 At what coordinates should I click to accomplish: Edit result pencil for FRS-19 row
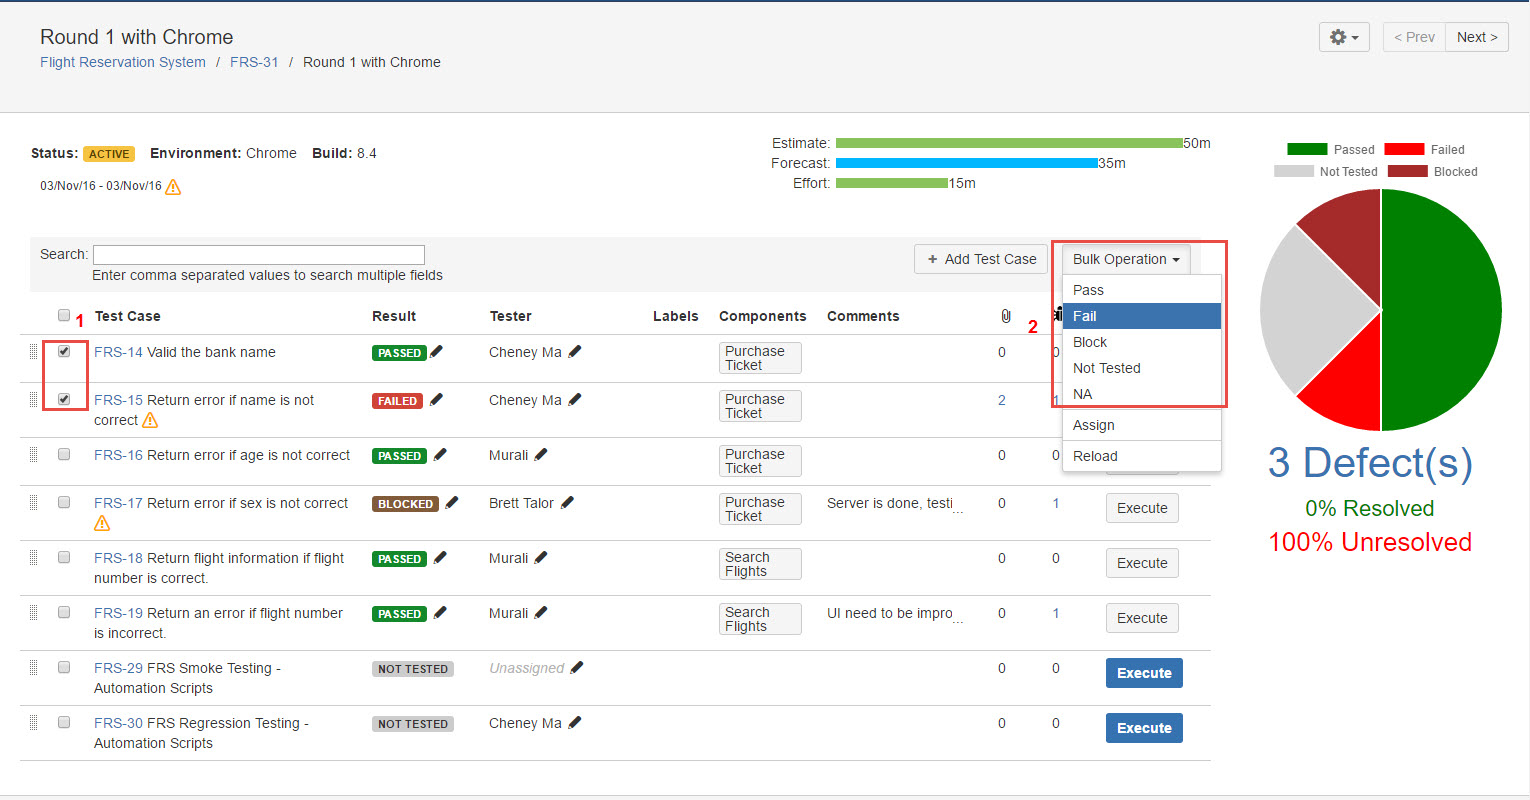440,612
